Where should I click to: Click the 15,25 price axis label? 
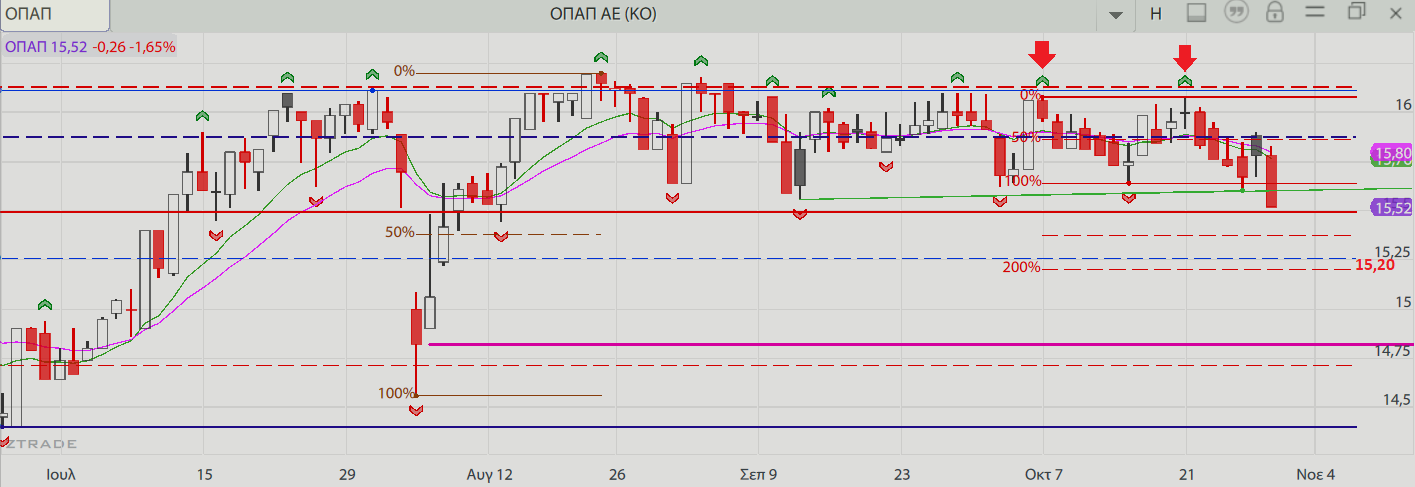pos(1393,252)
